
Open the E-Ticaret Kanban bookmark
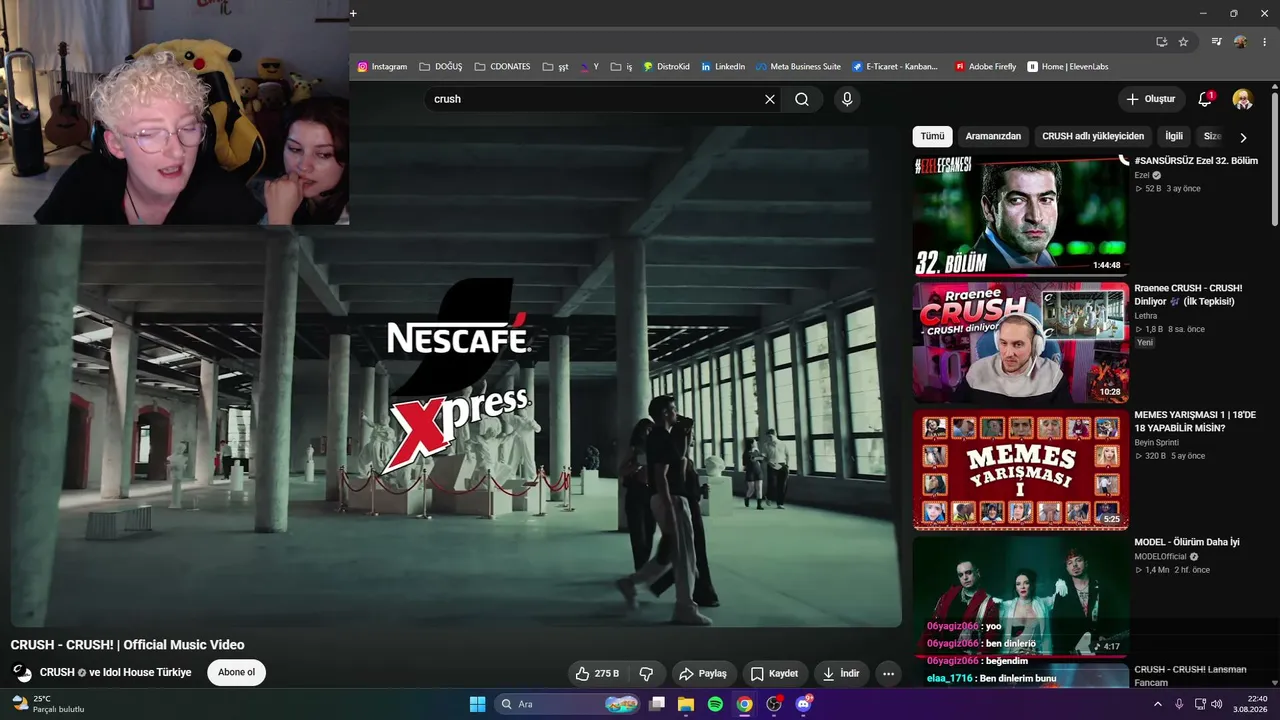[896, 67]
